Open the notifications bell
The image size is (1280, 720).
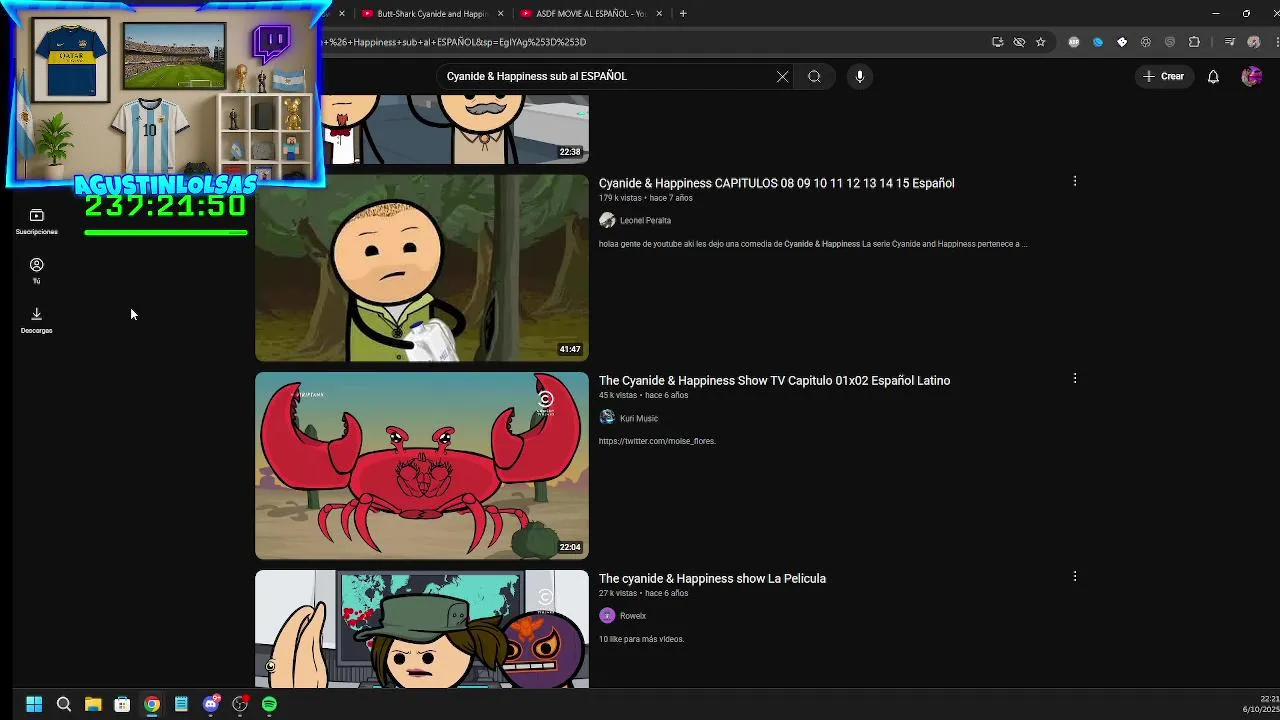(1213, 76)
